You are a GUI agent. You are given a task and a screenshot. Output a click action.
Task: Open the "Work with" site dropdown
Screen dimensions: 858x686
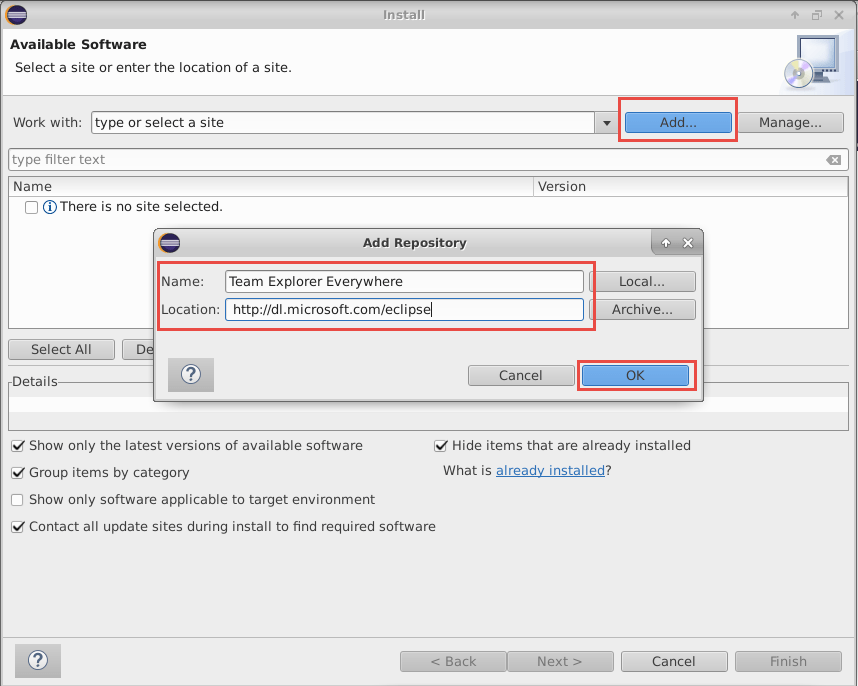pos(607,122)
